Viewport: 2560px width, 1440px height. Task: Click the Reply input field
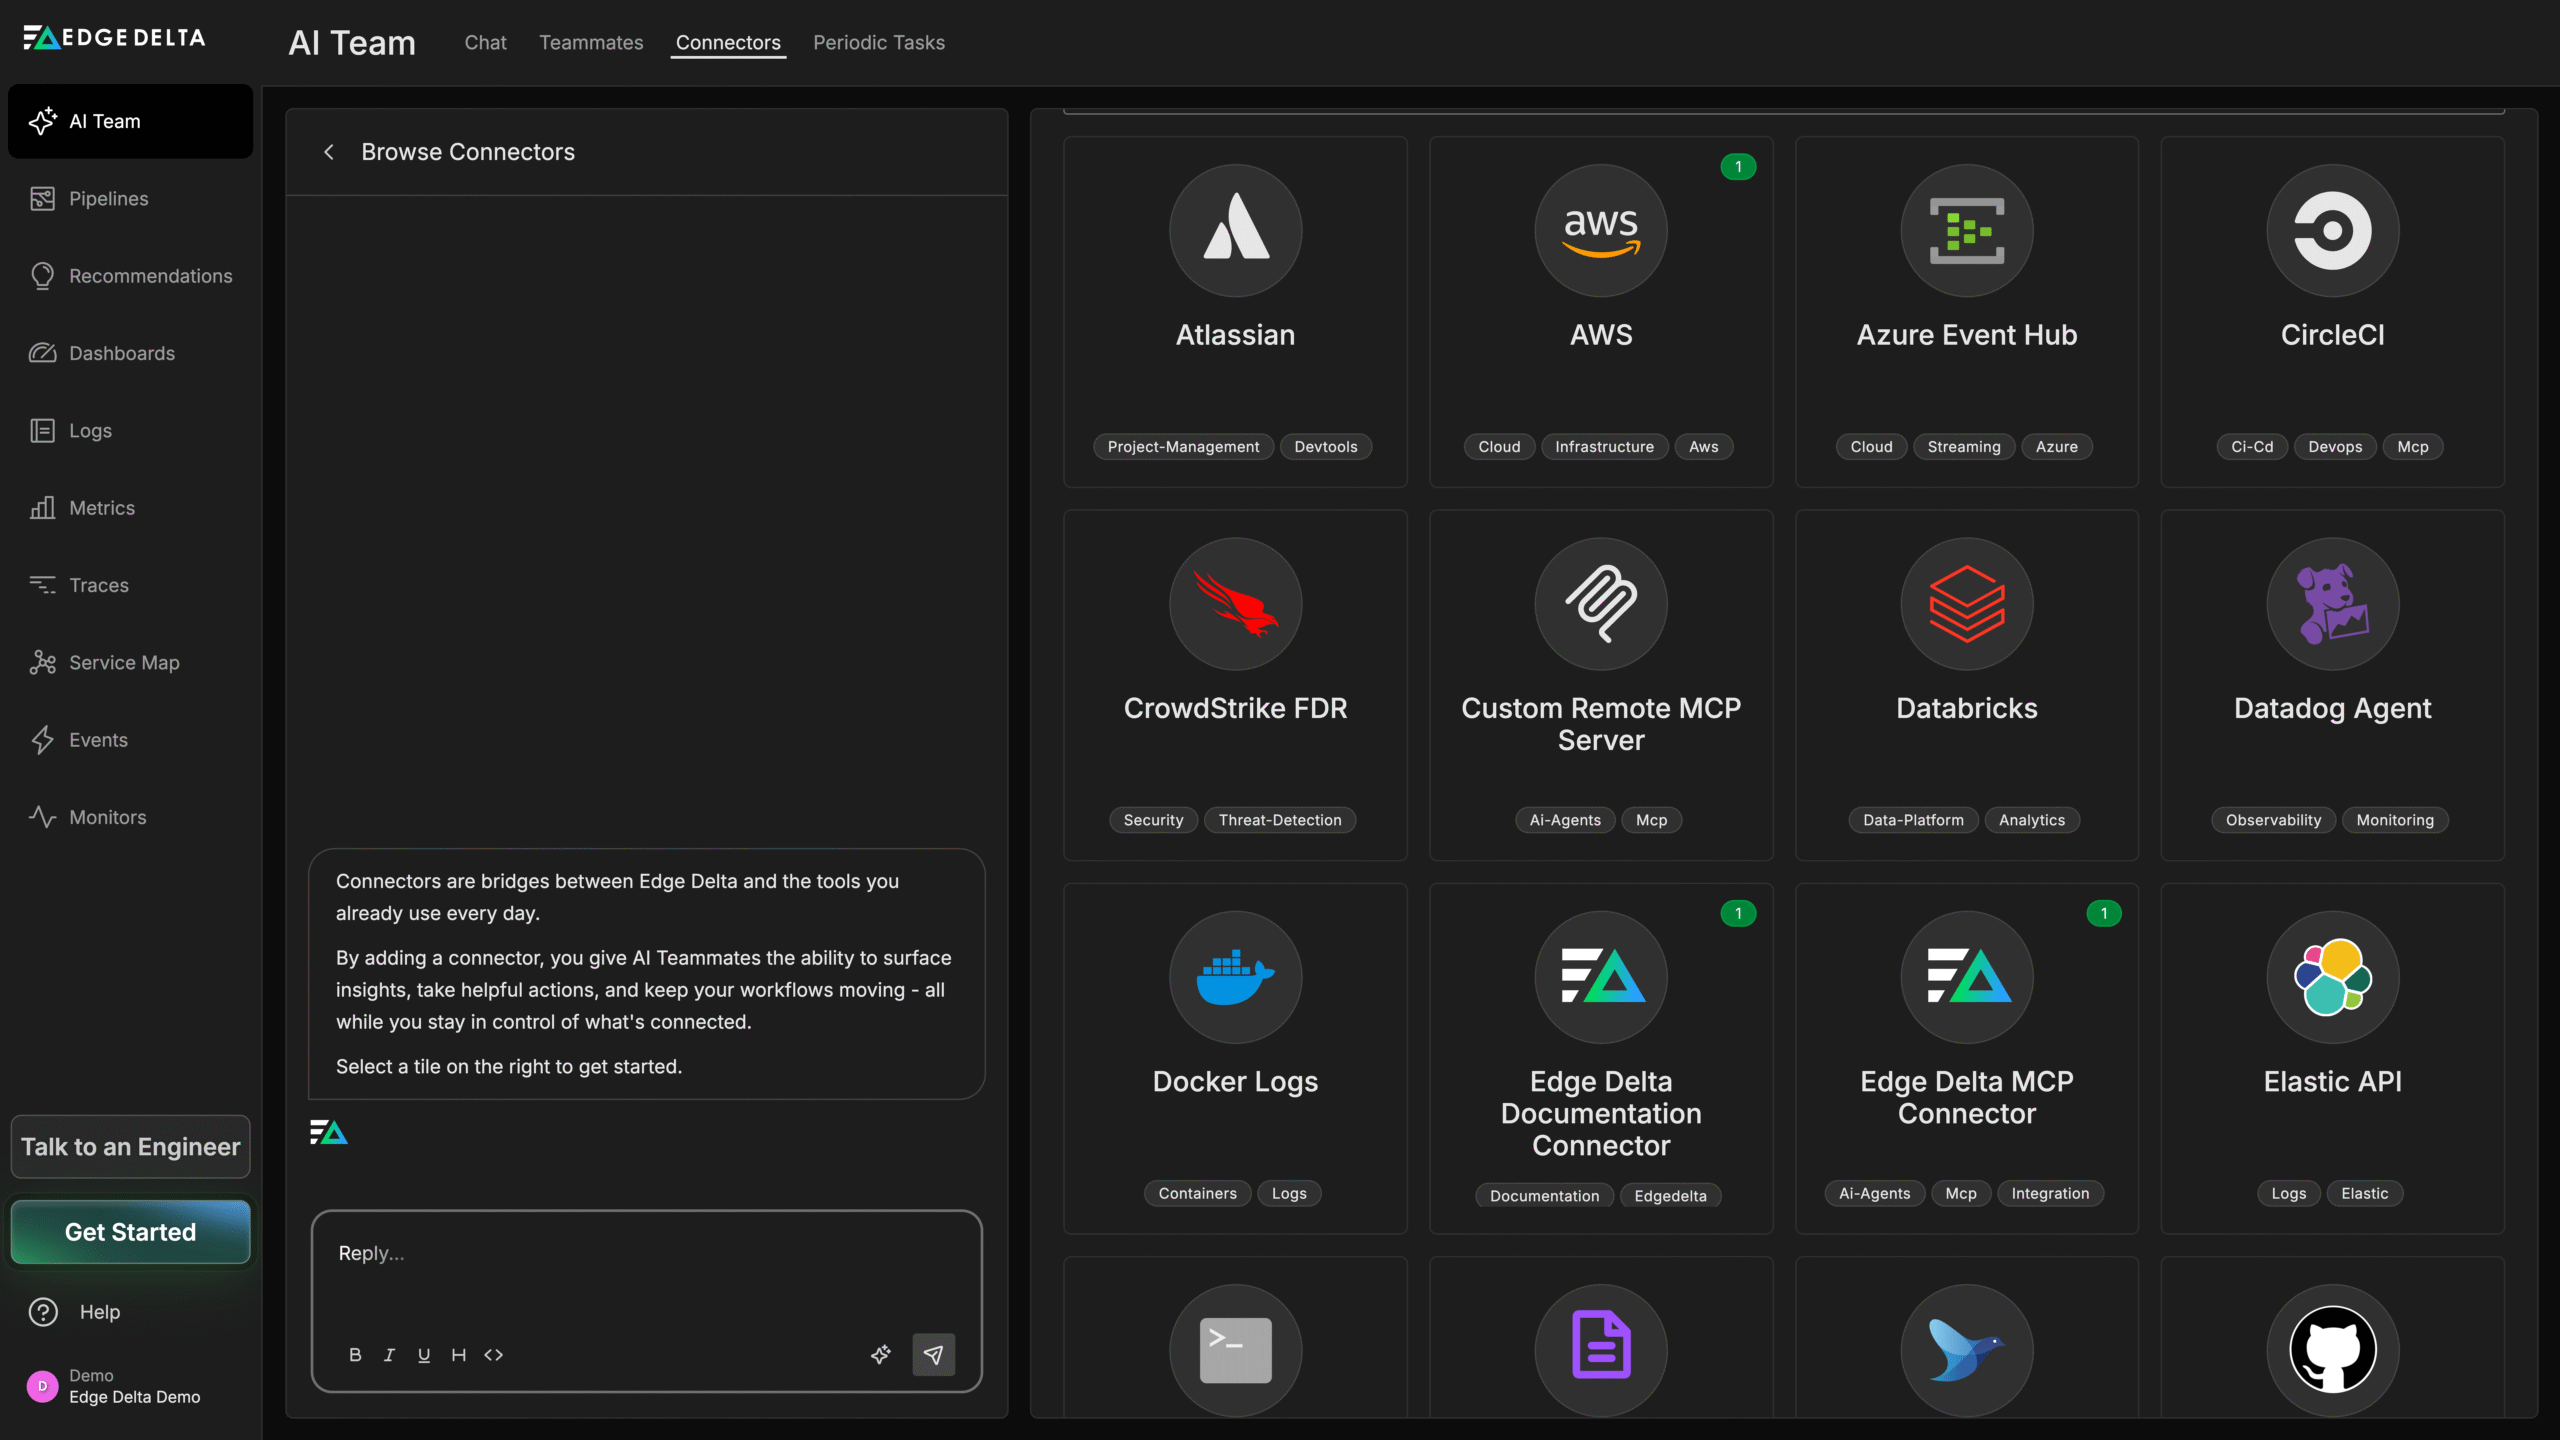click(x=645, y=1253)
